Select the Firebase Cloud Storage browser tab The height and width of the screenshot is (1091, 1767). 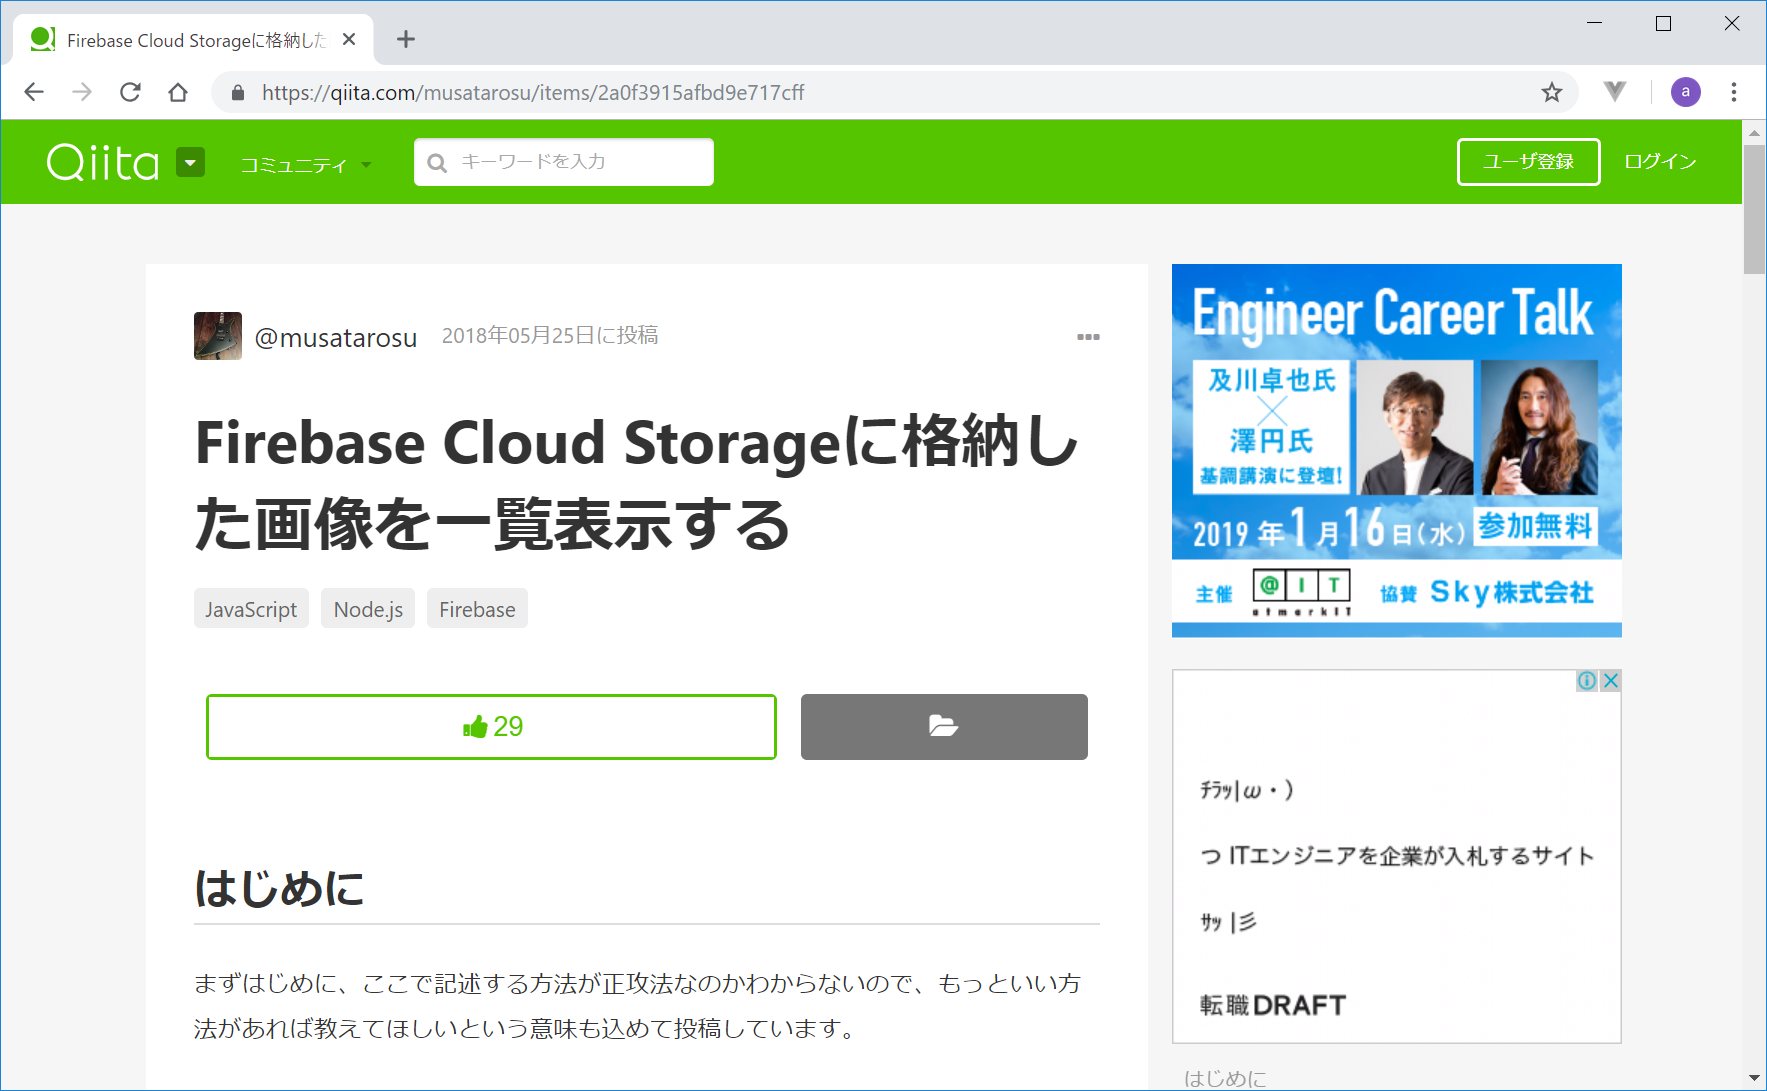(x=194, y=40)
